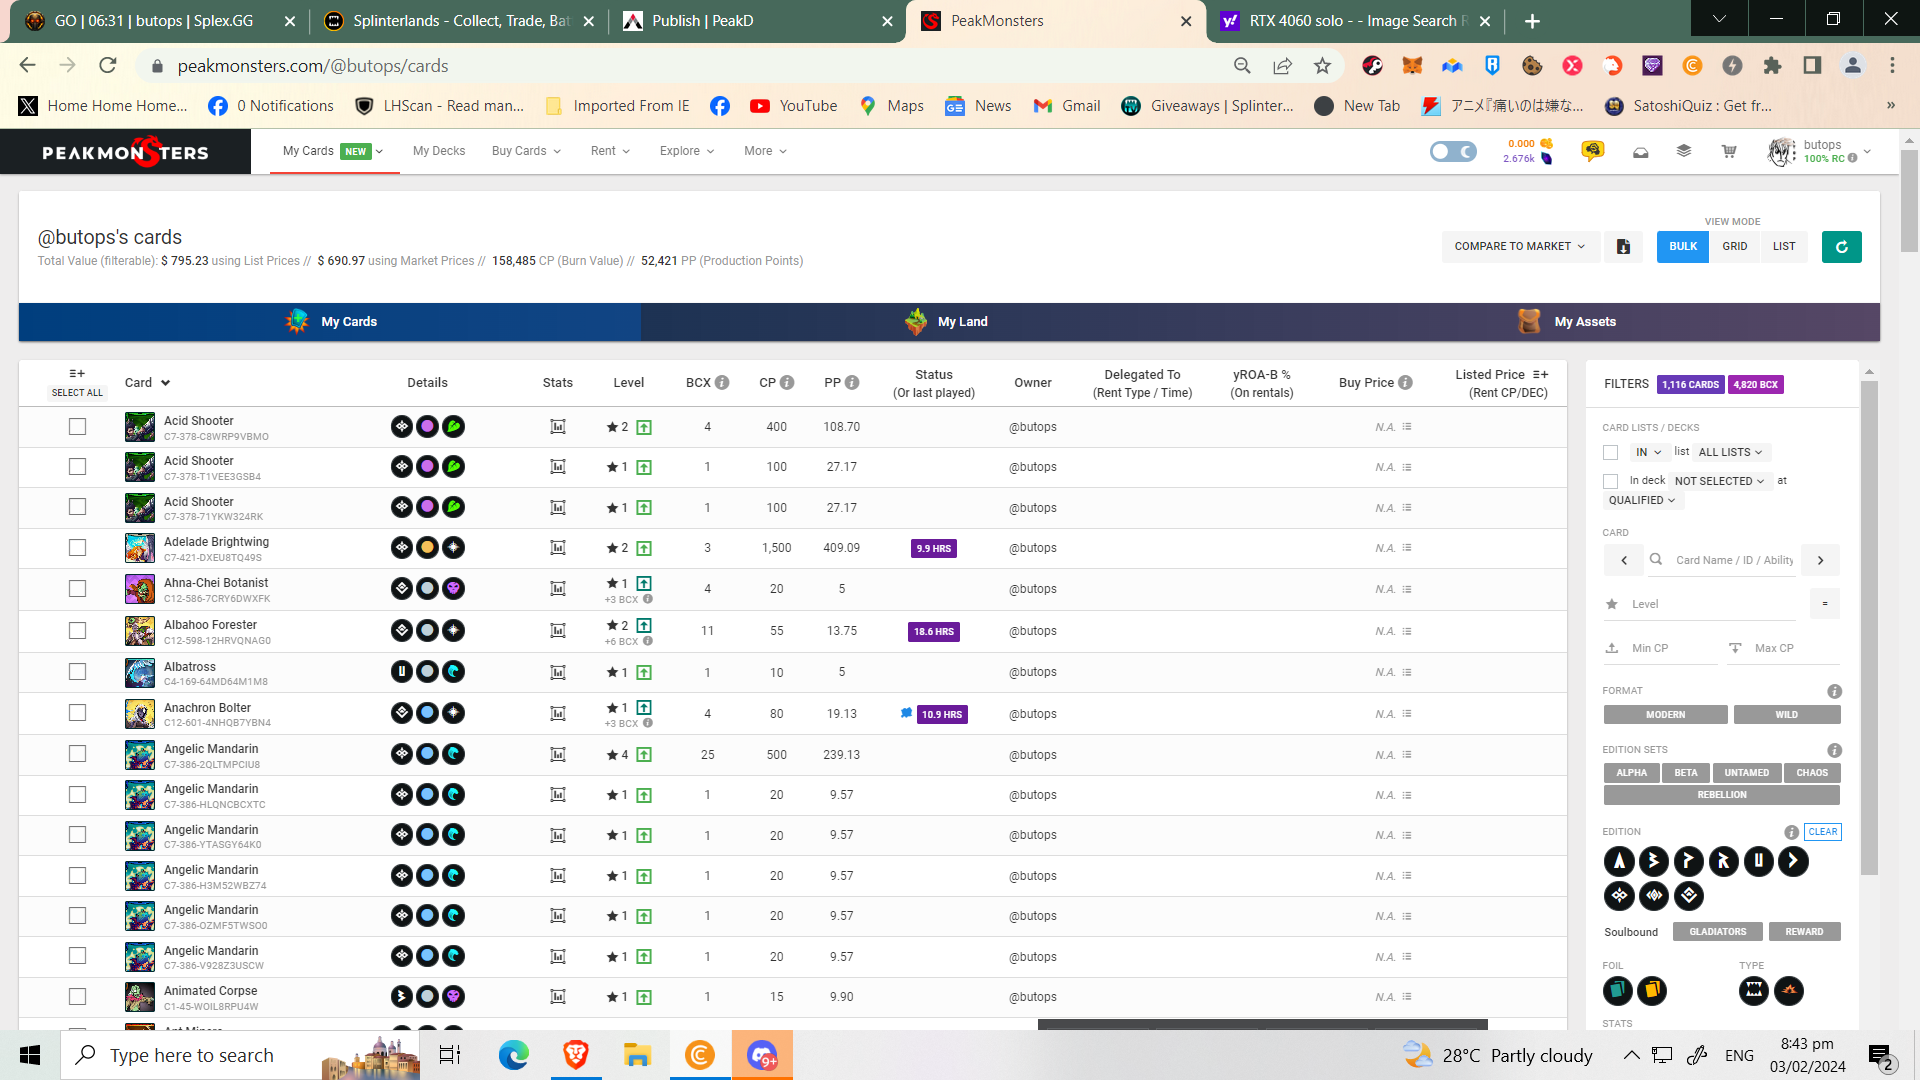Tick checkbox for Albatross row
The image size is (1920, 1080).
(x=77, y=672)
